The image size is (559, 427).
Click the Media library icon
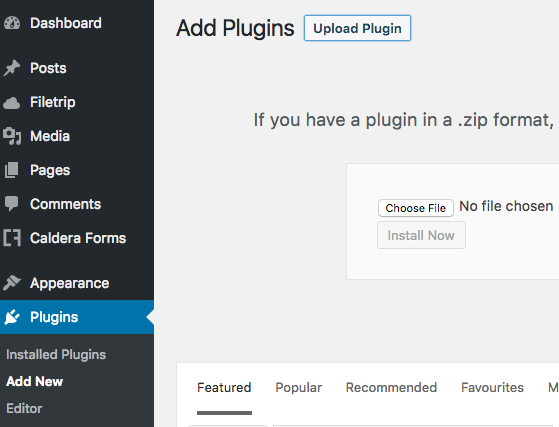pyautogui.click(x=12, y=136)
